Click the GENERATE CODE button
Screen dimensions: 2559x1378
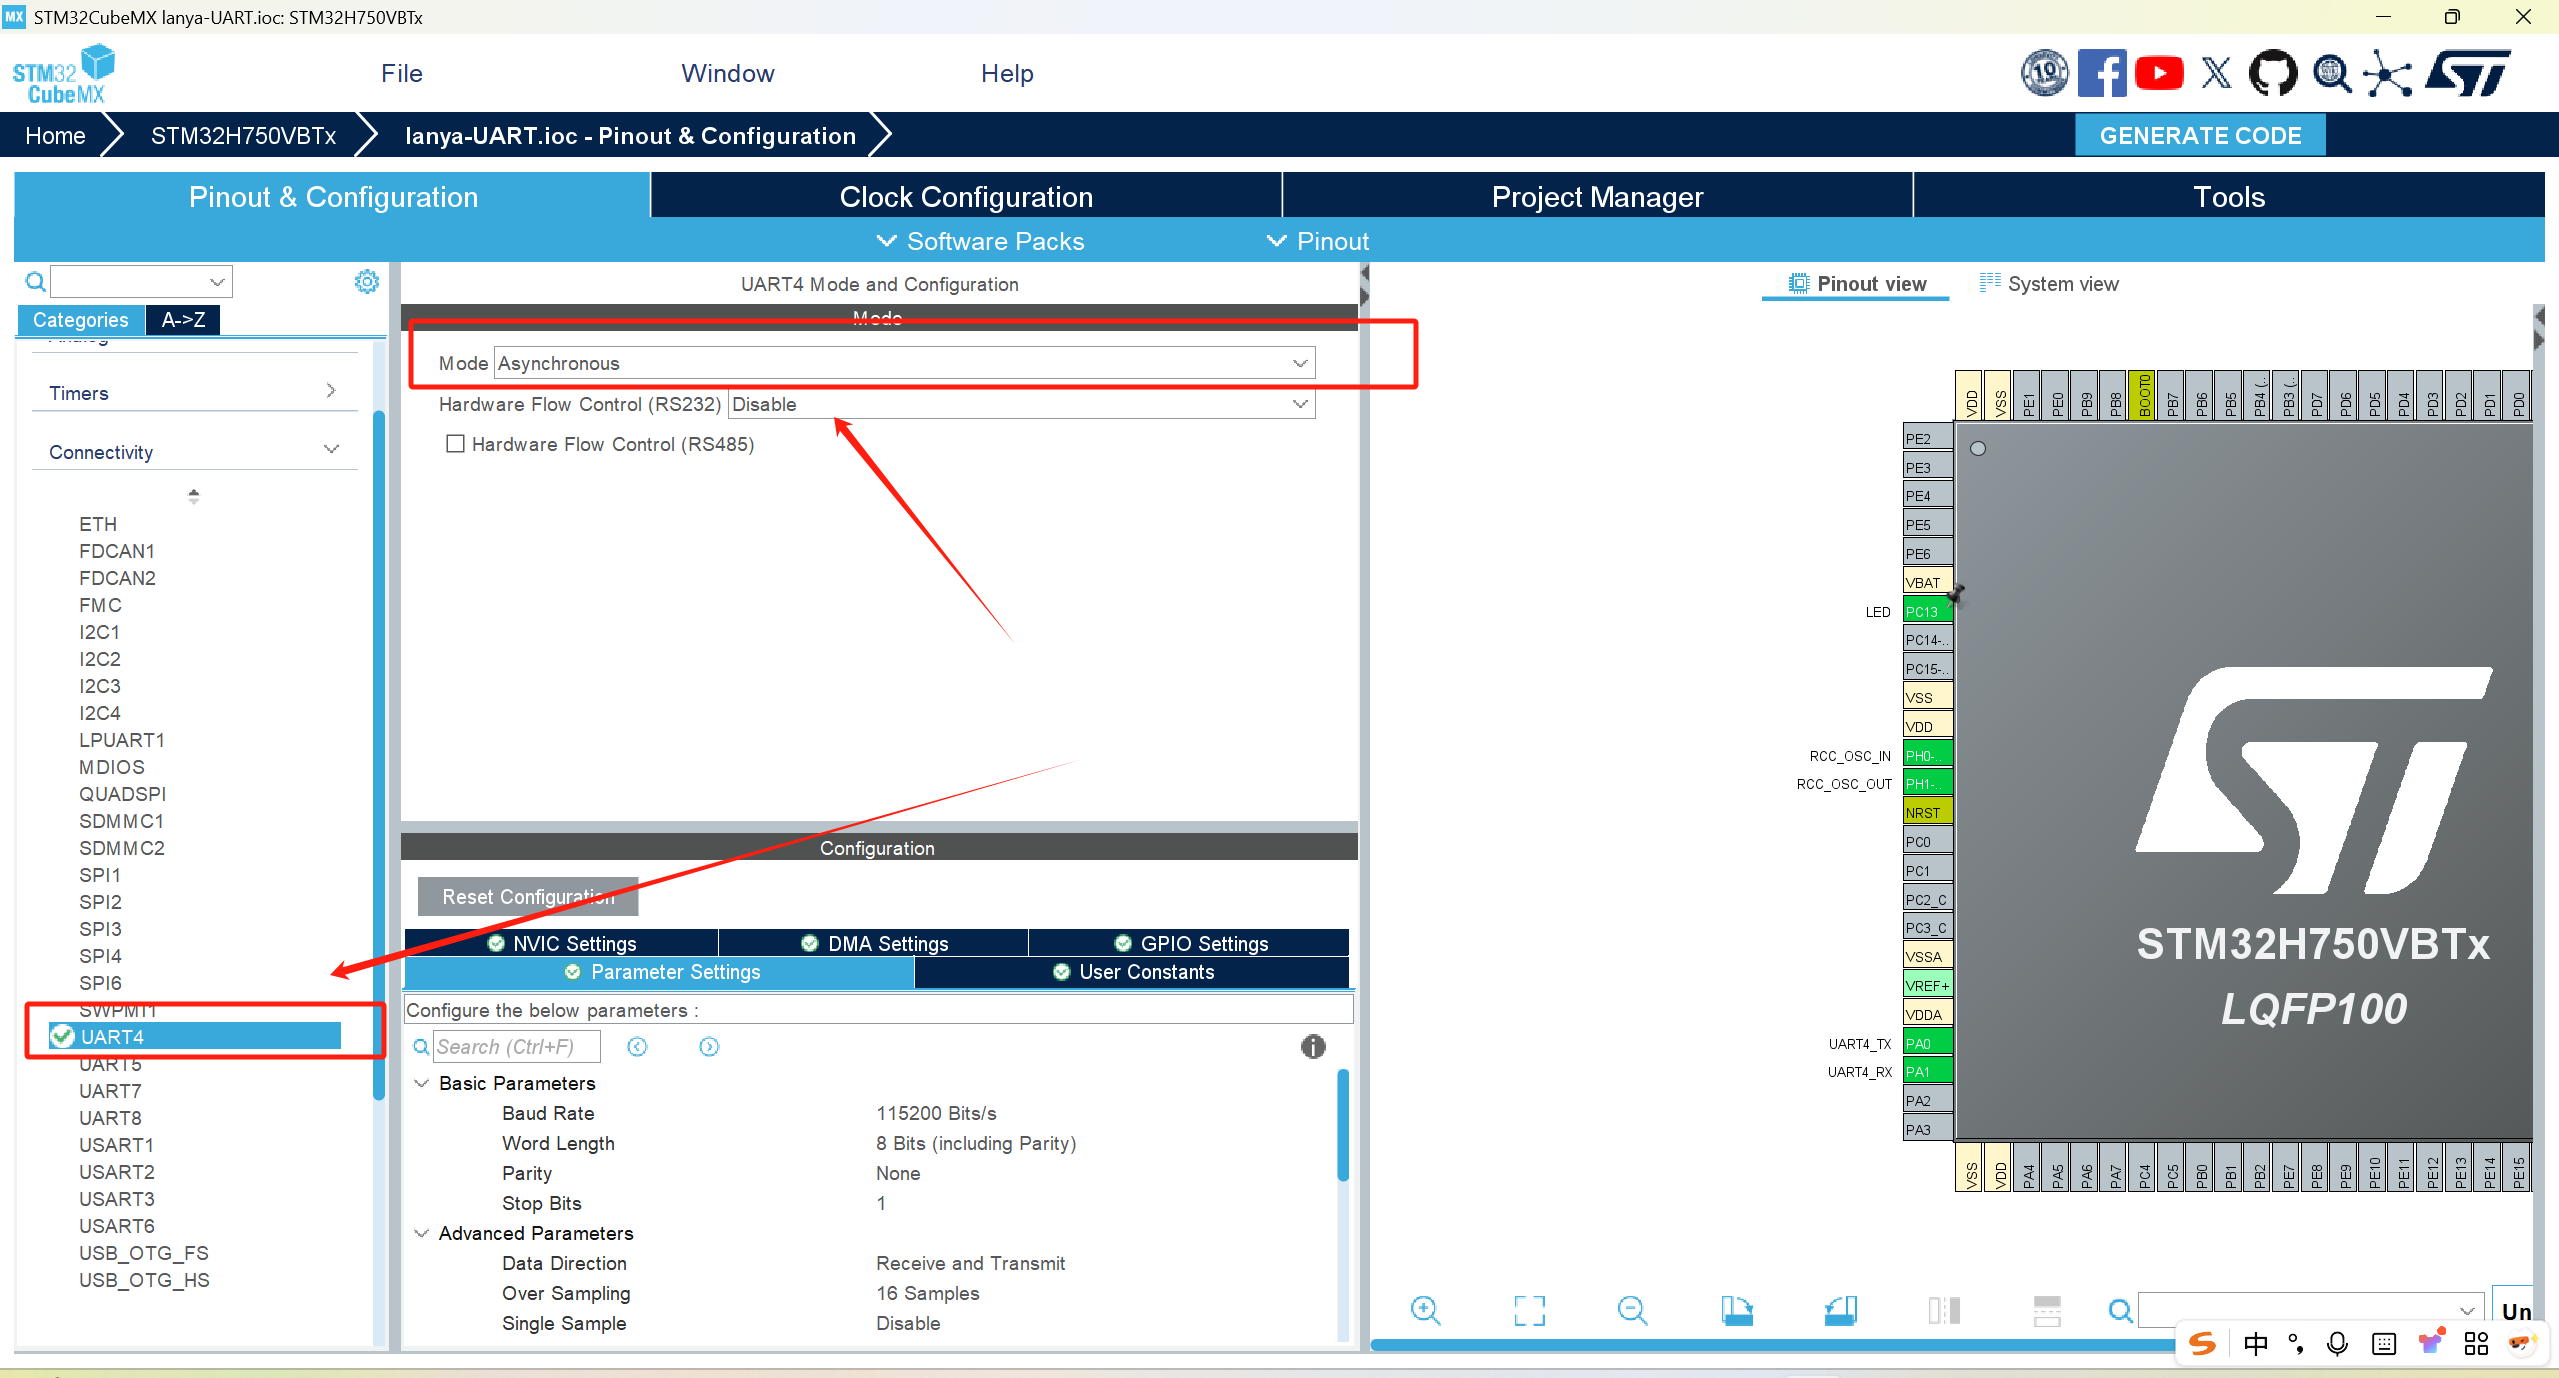click(2200, 136)
